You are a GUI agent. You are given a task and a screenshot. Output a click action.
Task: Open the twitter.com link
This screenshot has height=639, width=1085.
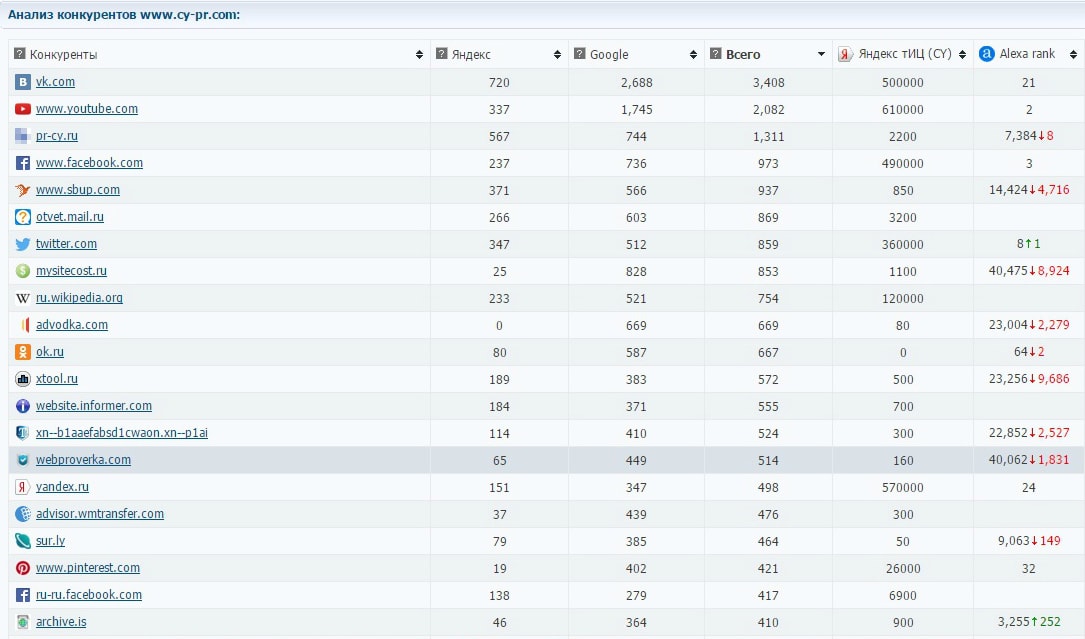66,244
